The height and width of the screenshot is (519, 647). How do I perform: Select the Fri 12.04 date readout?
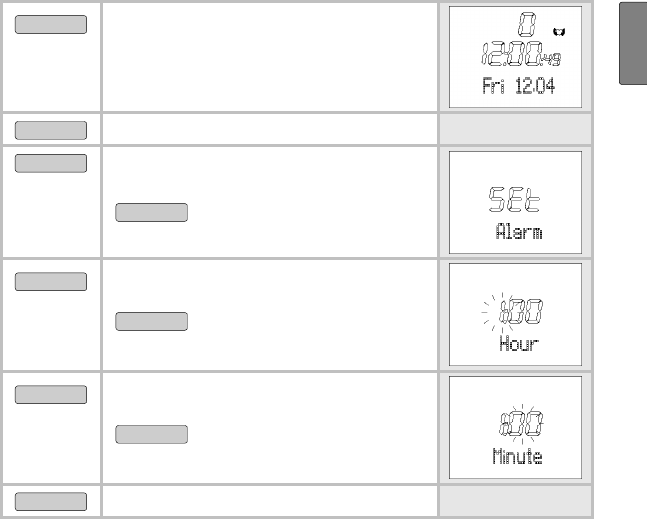pos(519,86)
